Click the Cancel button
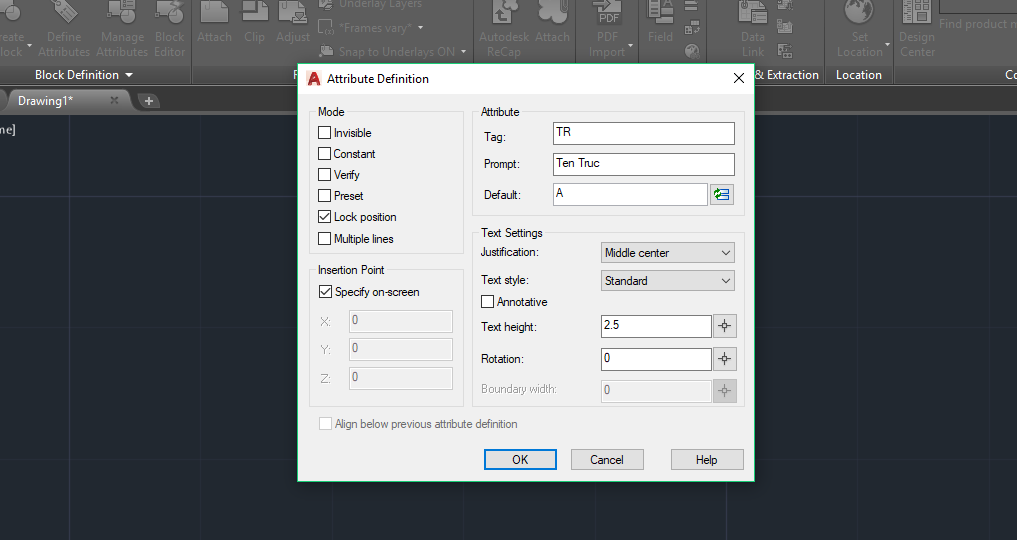This screenshot has height=540, width=1017. click(607, 460)
